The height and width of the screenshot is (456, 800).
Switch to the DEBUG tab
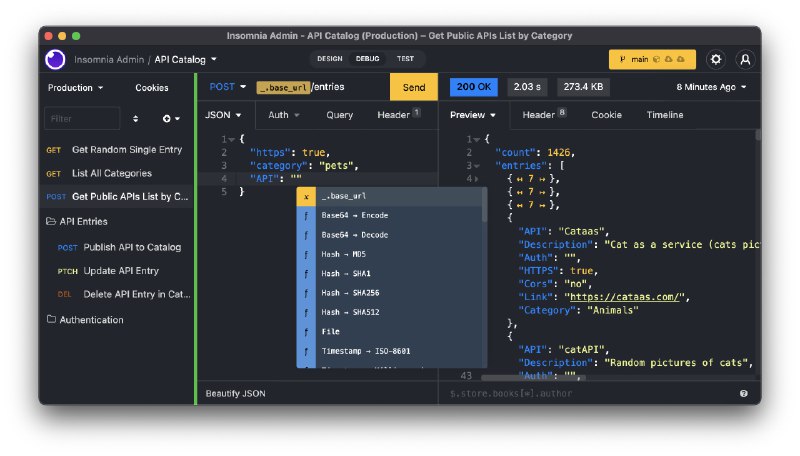[x=367, y=59]
